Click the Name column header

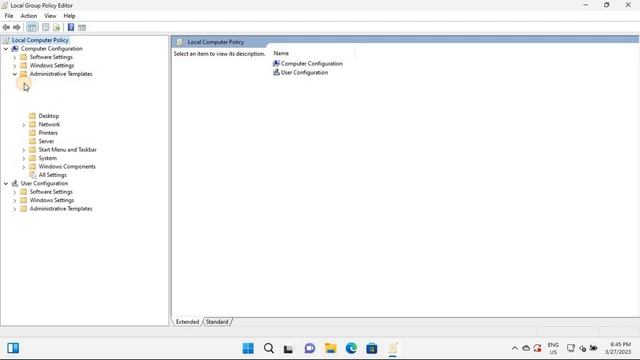pos(281,53)
